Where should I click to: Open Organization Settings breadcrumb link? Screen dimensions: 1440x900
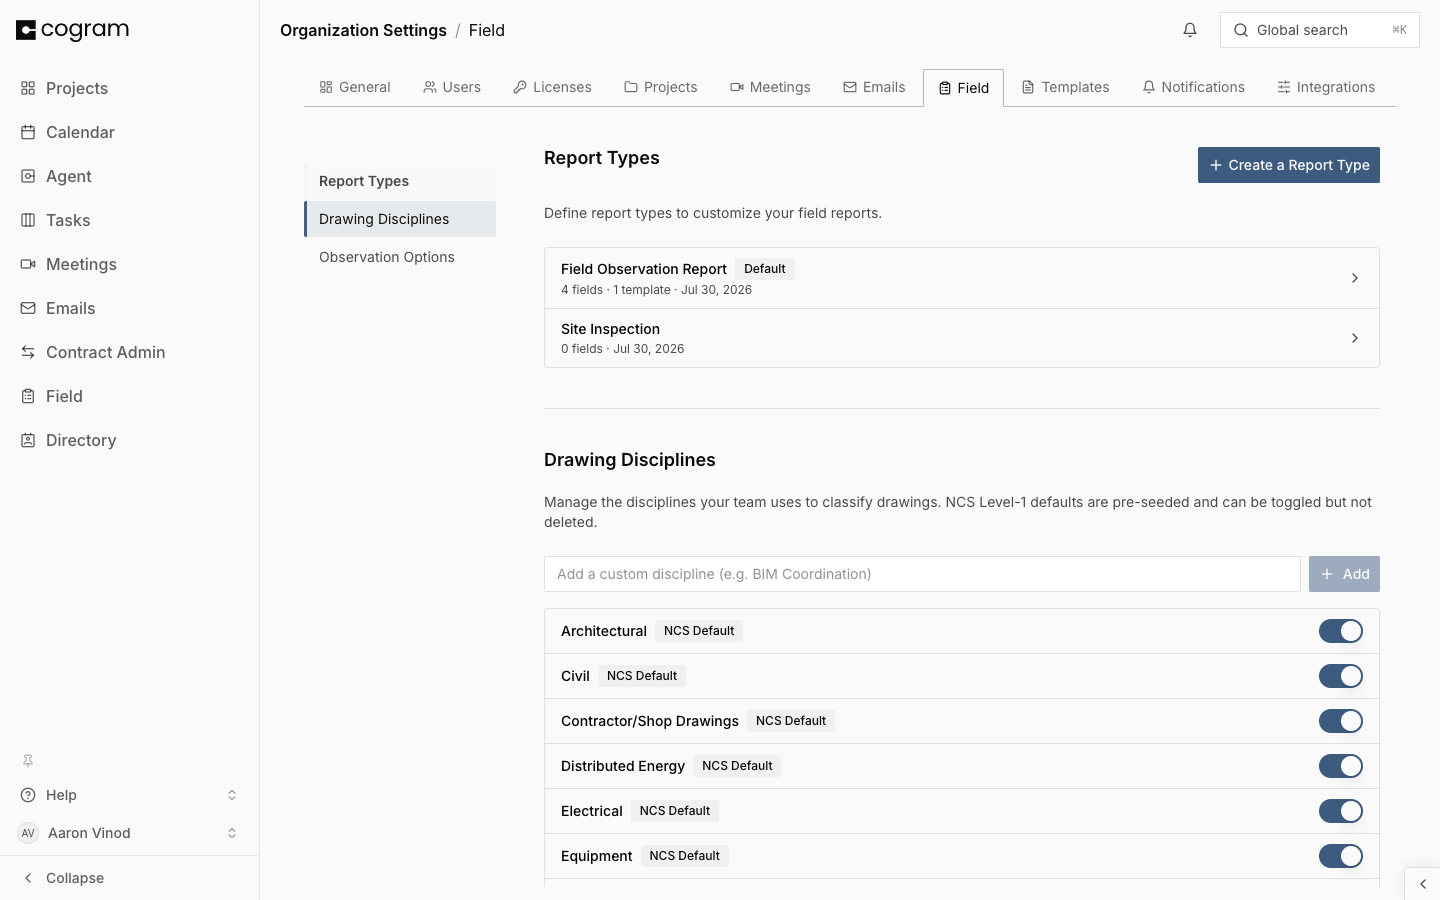(363, 30)
